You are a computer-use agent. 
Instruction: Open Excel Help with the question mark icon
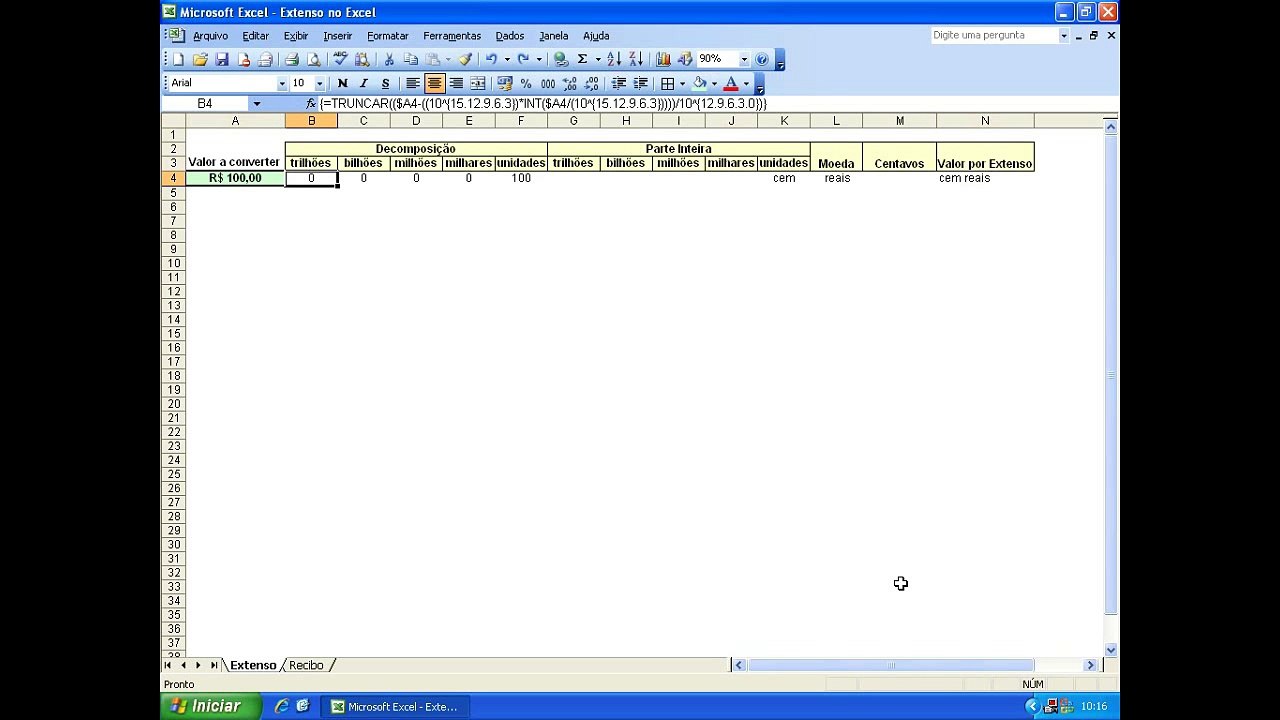click(761, 59)
